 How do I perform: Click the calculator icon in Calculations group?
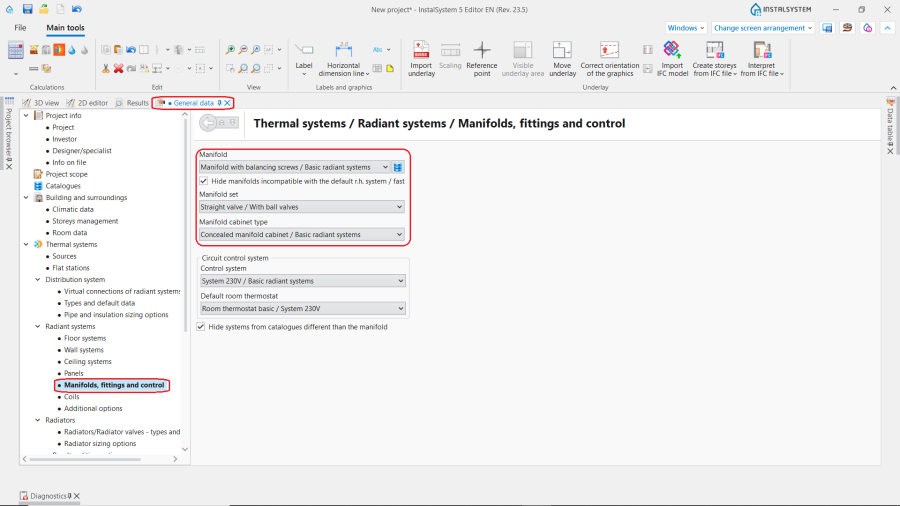click(15, 50)
